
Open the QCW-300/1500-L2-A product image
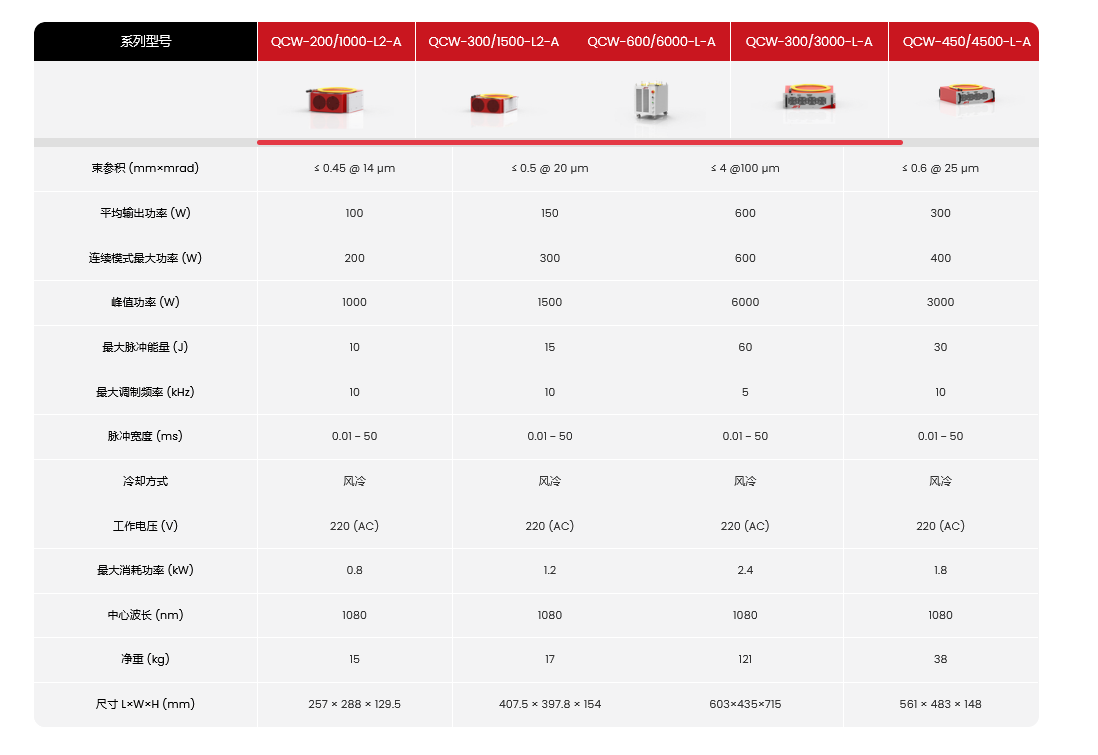[493, 103]
